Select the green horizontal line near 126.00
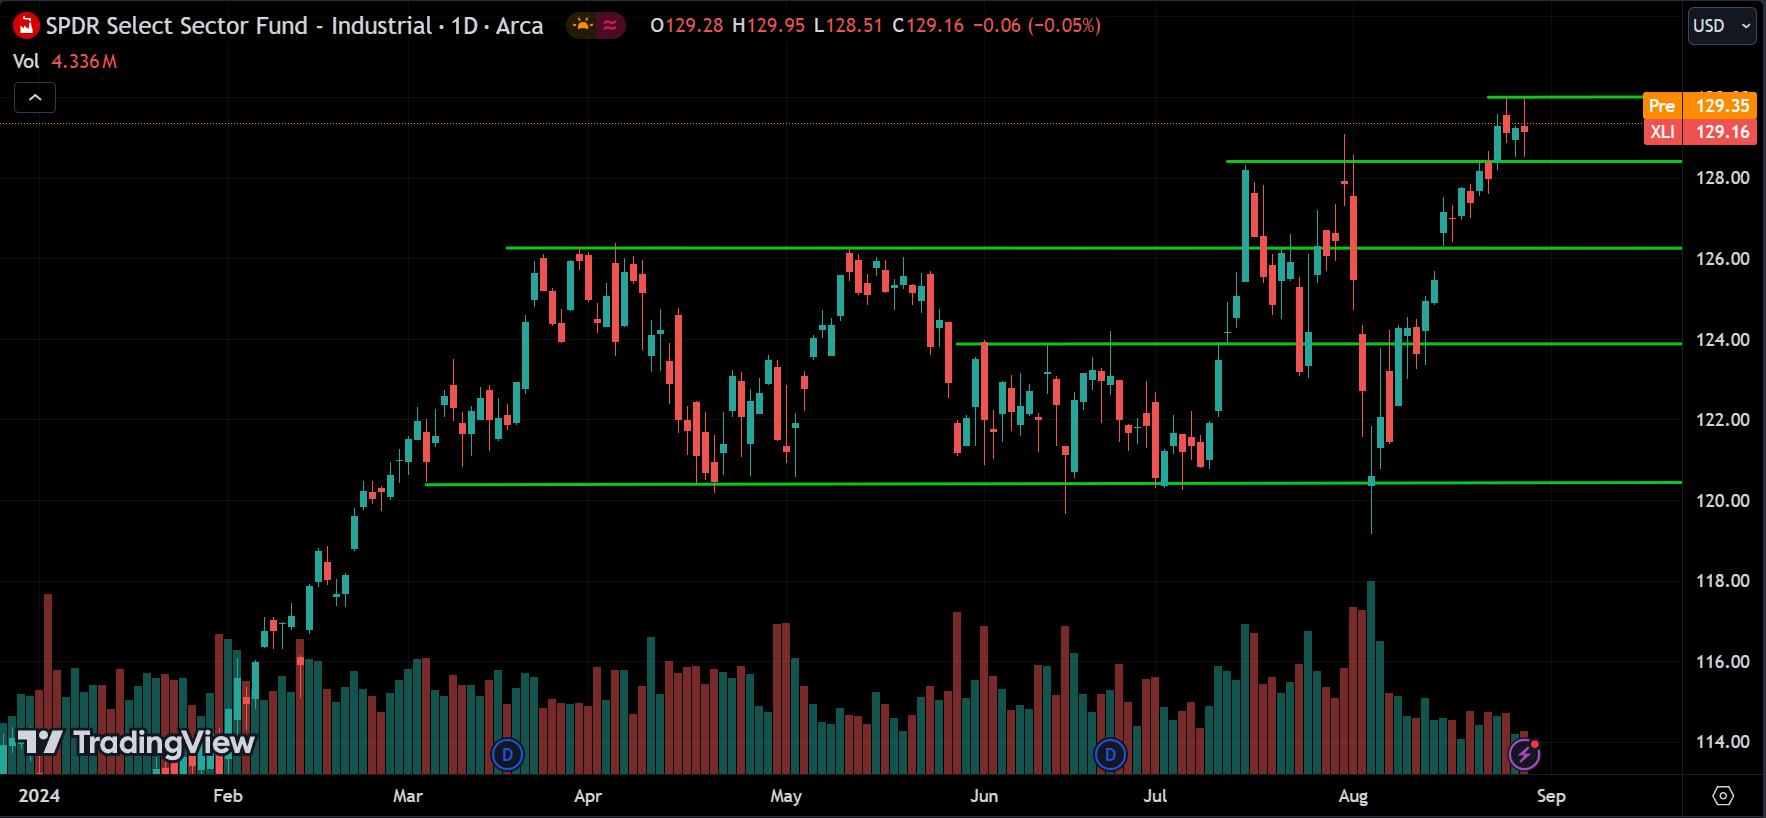1766x818 pixels. click(x=1093, y=248)
